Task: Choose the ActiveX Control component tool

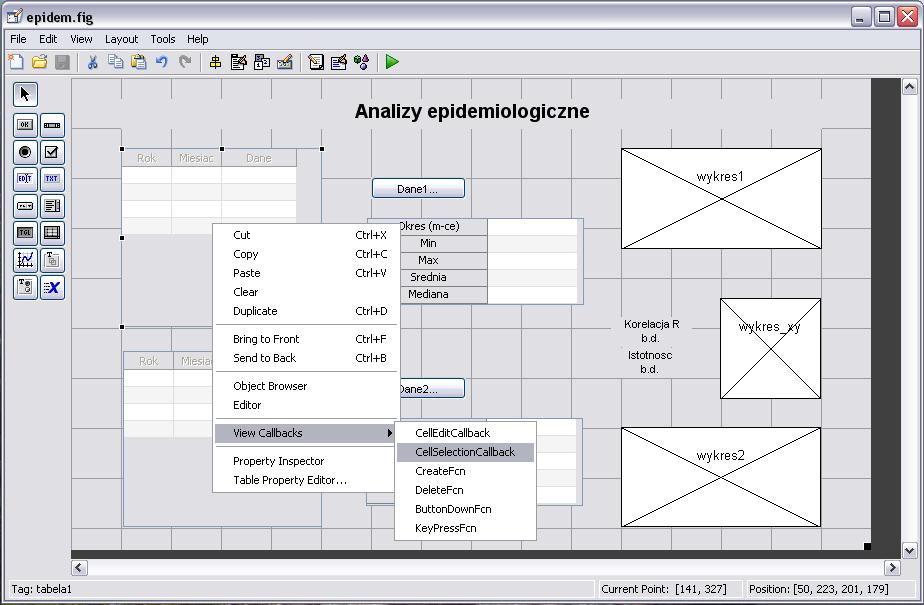Action: click(52, 287)
